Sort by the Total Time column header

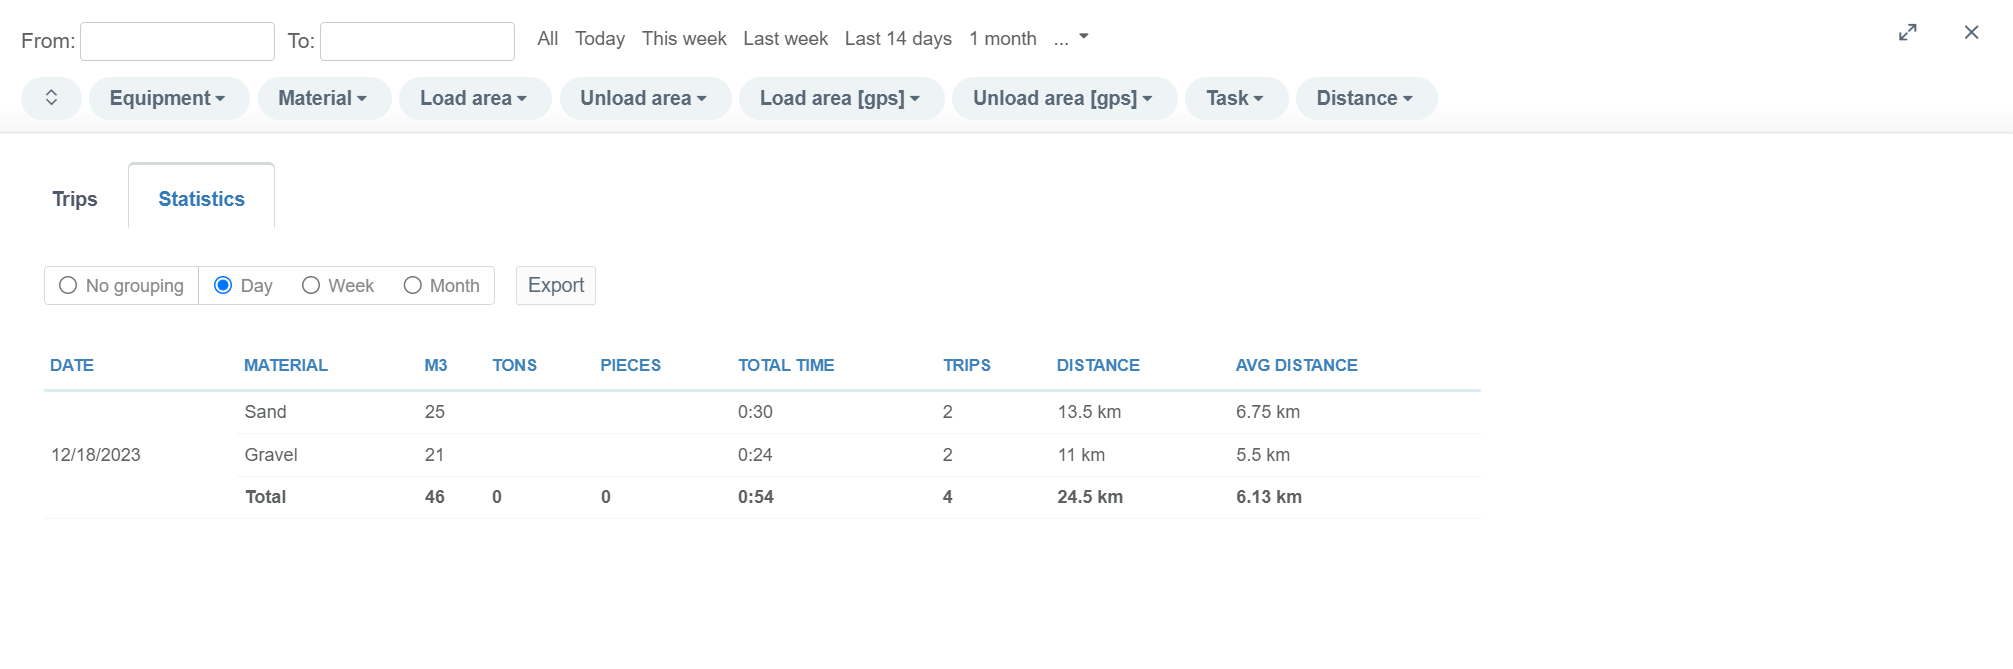[x=786, y=366]
